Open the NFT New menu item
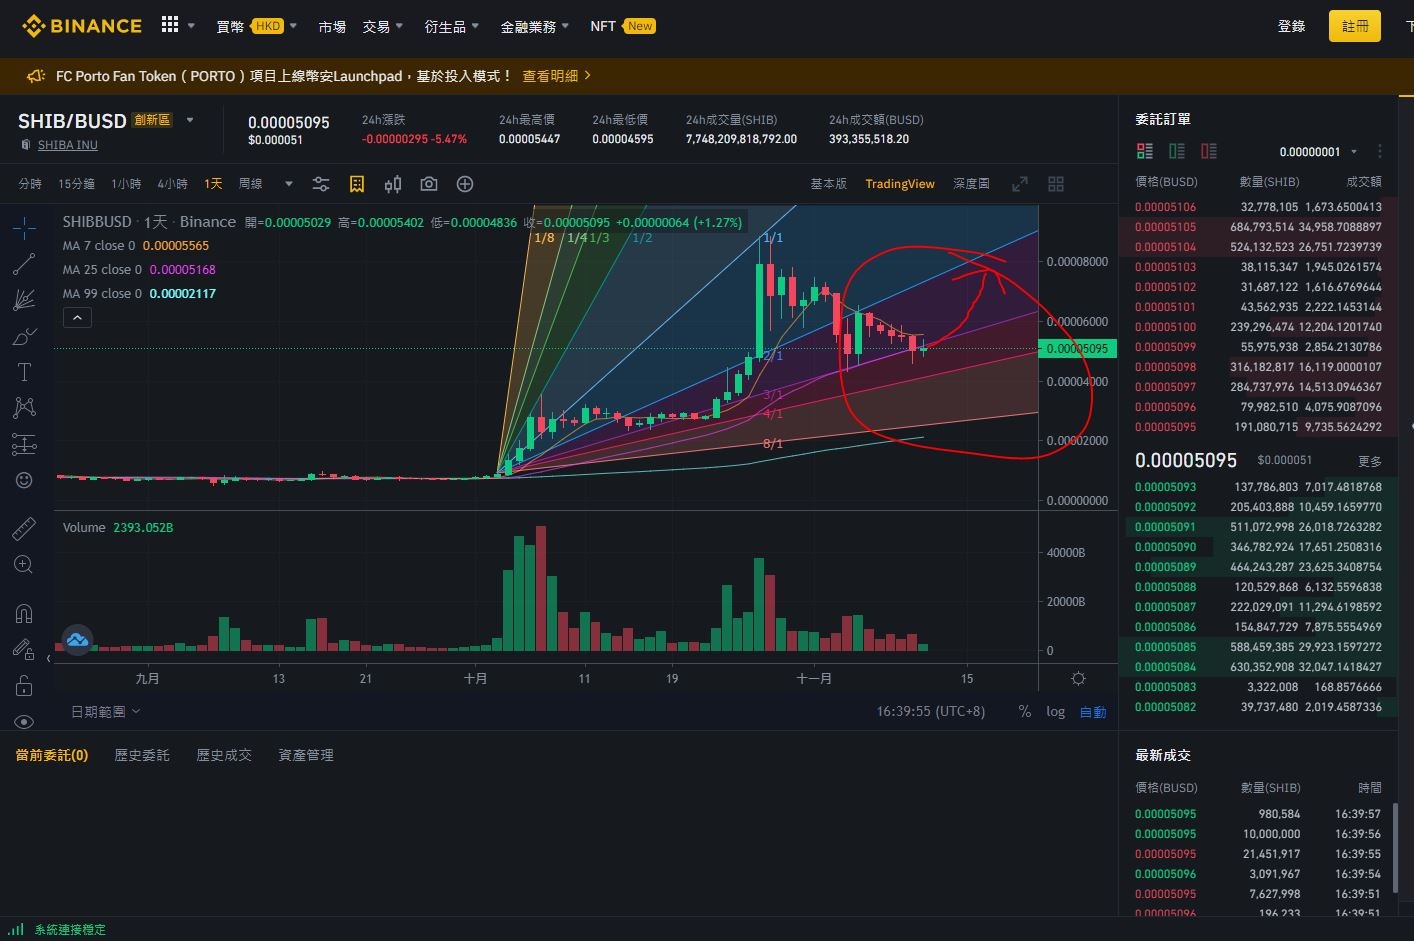This screenshot has height=941, width=1414. tap(622, 27)
